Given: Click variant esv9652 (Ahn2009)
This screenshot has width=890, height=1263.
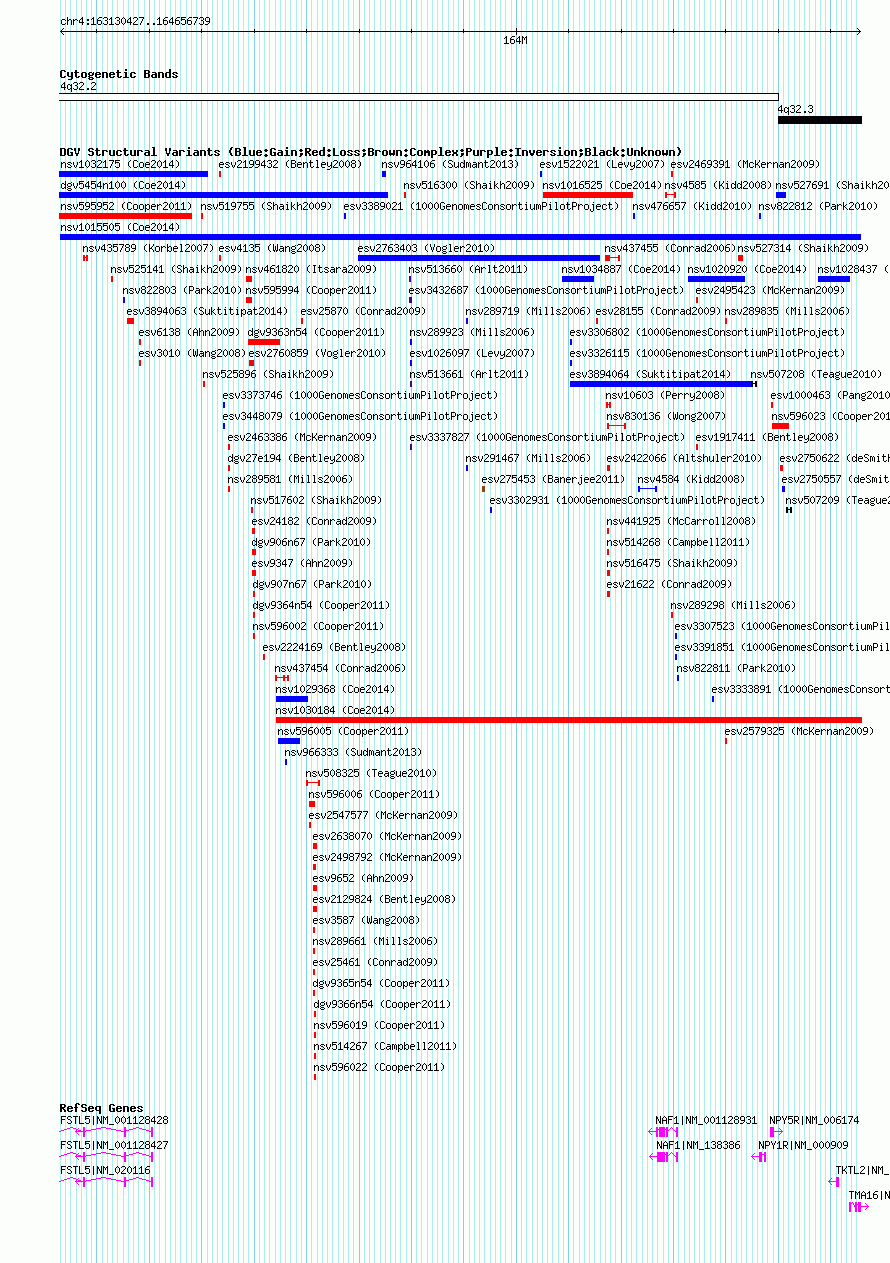Looking at the screenshot, I should (x=363, y=878).
